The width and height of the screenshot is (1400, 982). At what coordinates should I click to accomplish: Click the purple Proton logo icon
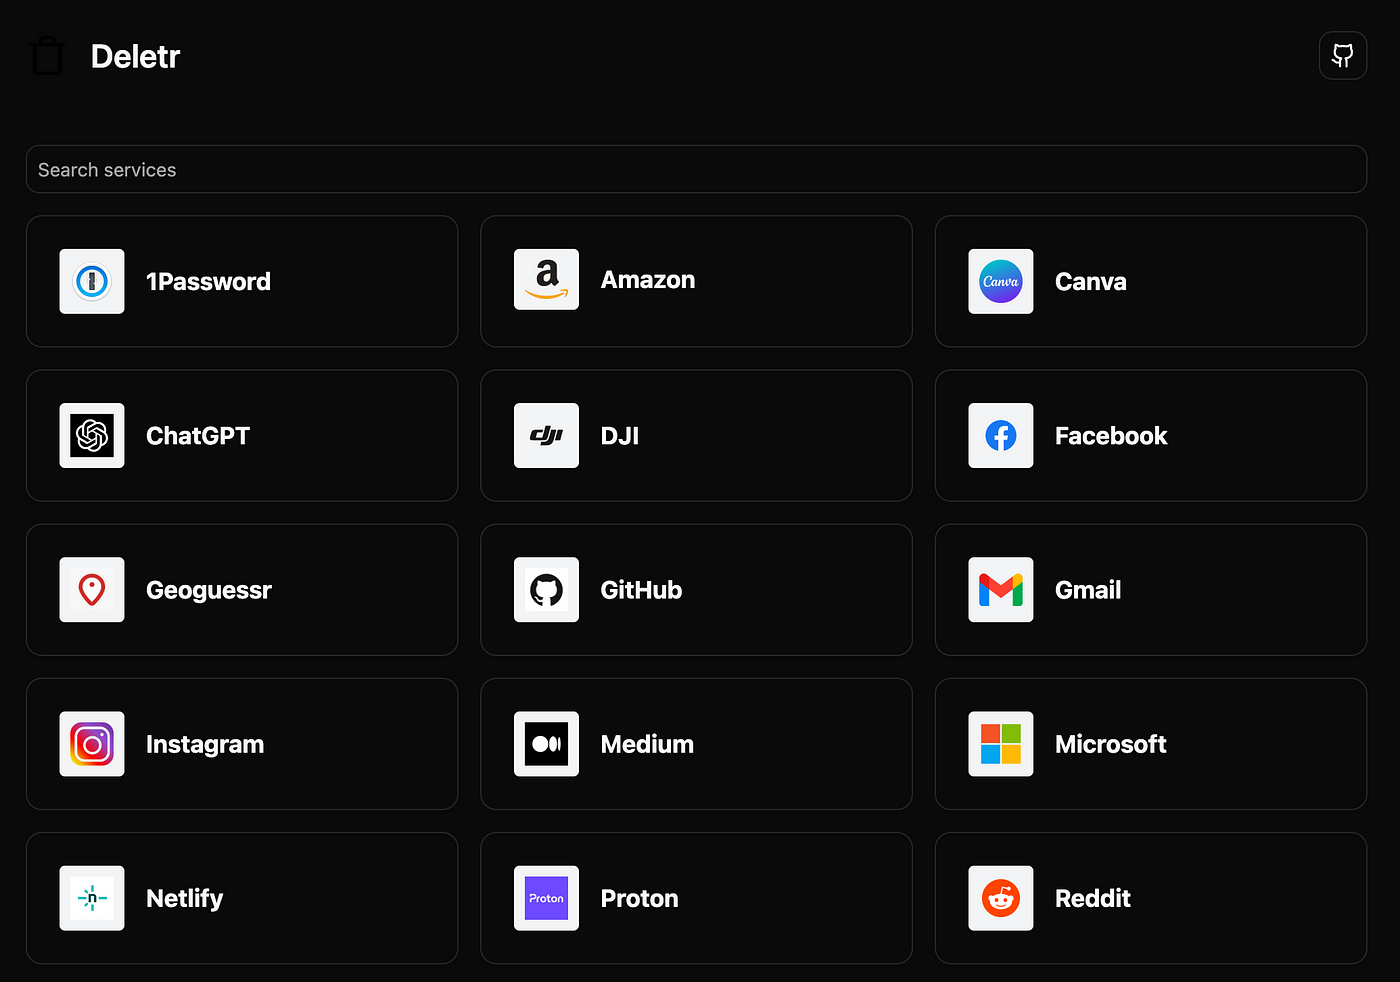click(546, 897)
